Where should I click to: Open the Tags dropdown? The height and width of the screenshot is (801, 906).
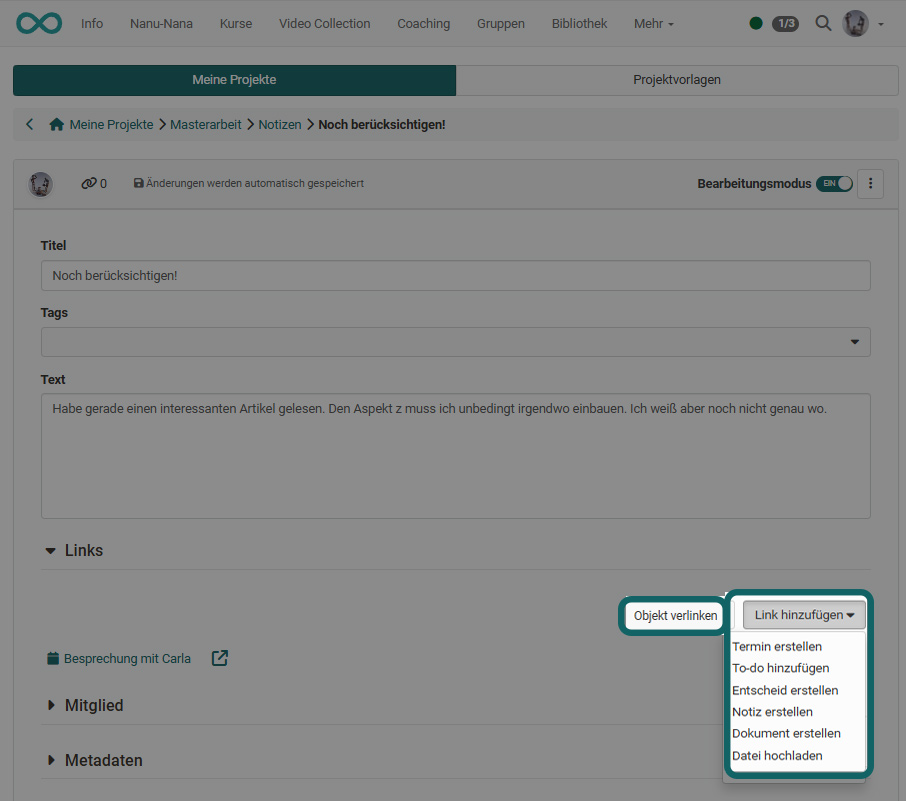point(856,341)
